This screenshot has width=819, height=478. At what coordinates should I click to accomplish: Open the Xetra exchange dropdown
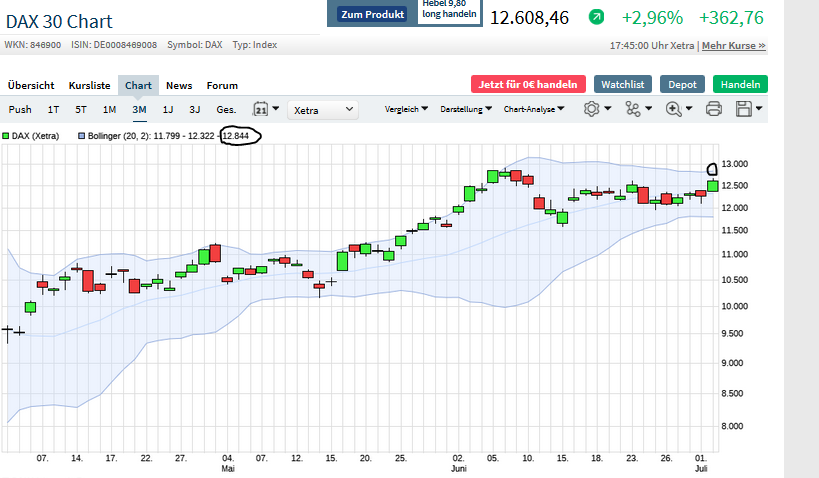[323, 109]
